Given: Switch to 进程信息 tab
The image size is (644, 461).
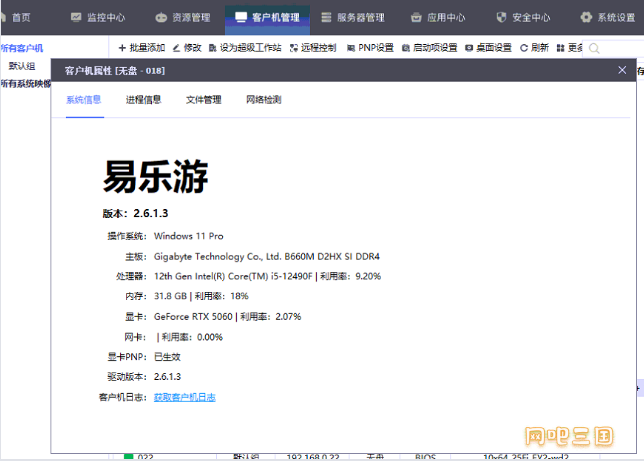Looking at the screenshot, I should click(143, 100).
